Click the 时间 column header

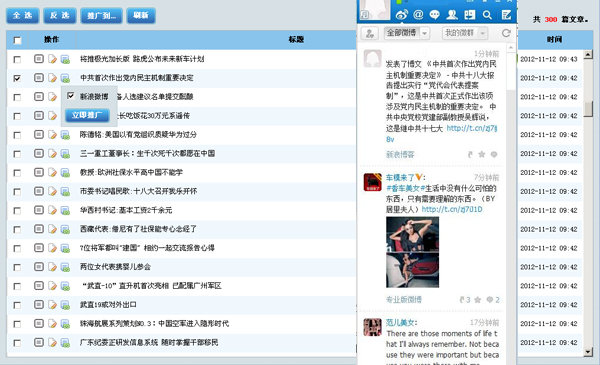pyautogui.click(x=554, y=39)
